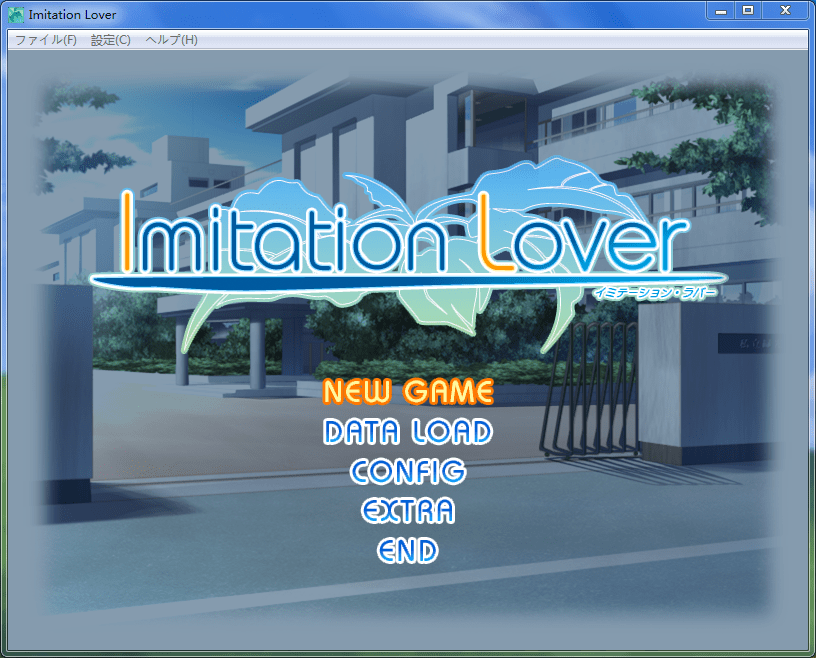Close the Imitation Lover window
Viewport: 816px width, 658px height.
click(x=784, y=11)
